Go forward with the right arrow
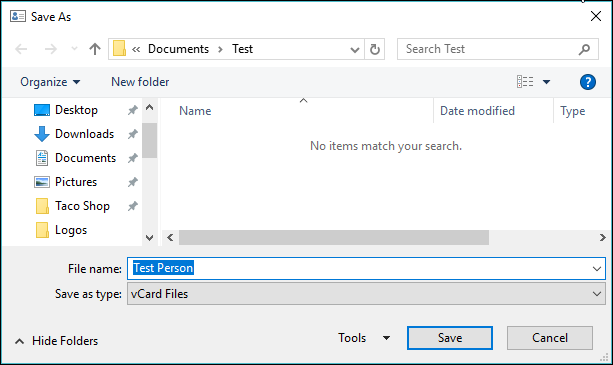The width and height of the screenshot is (613, 365). tap(51, 49)
